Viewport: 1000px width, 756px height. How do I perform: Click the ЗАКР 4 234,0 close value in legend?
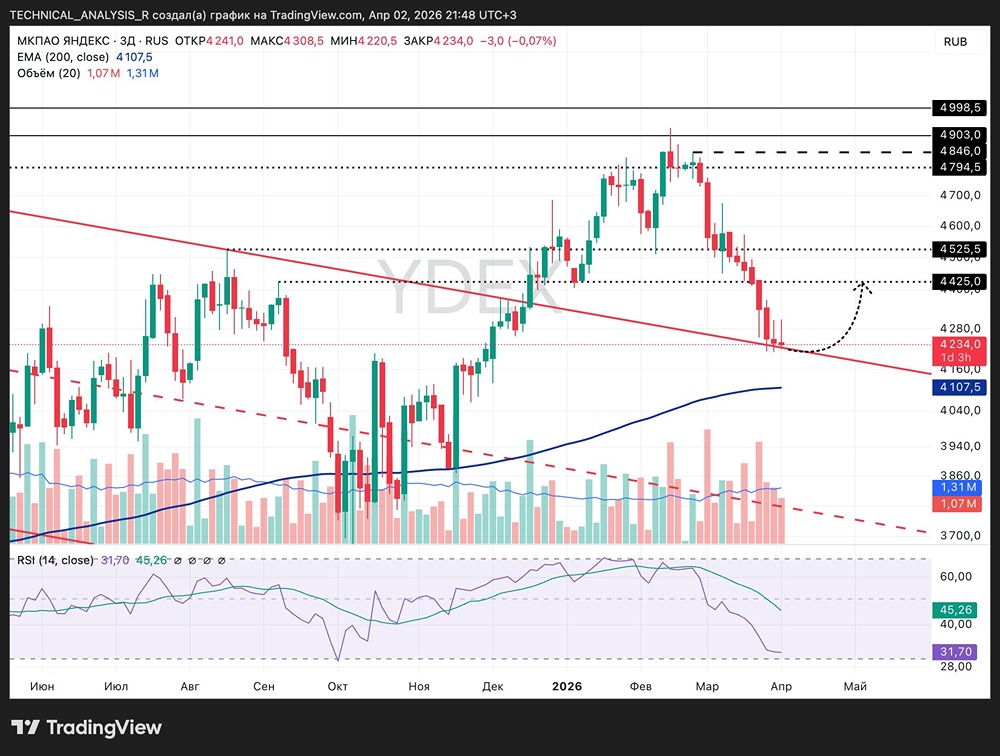[438, 41]
